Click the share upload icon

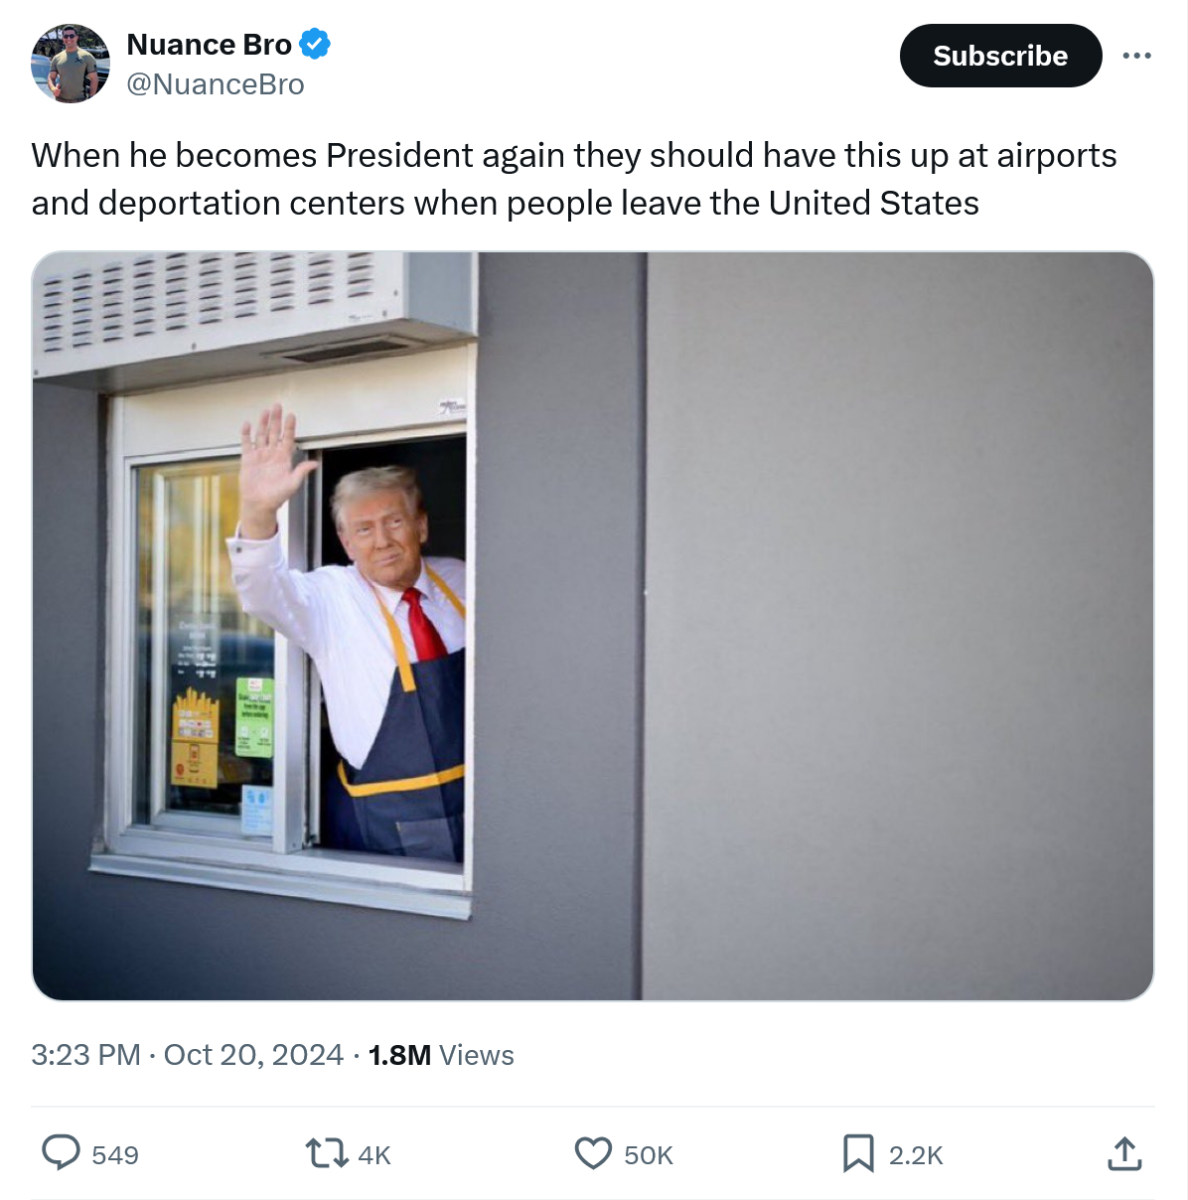(1125, 1153)
